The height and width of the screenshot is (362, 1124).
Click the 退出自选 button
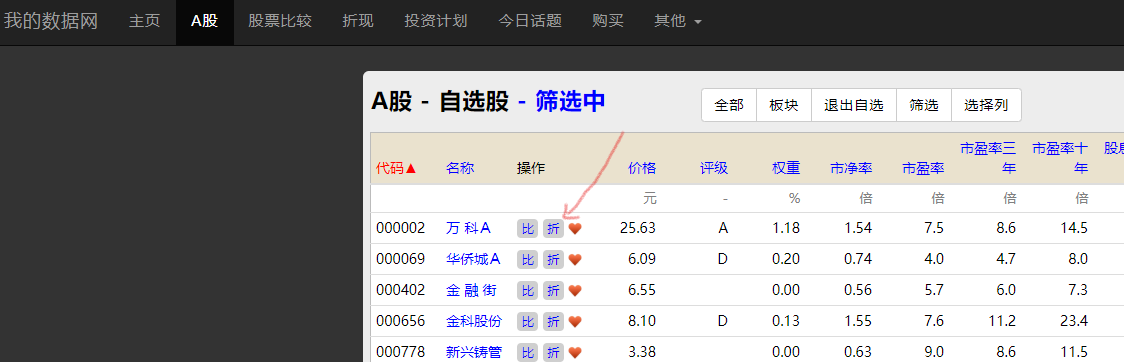(x=853, y=105)
